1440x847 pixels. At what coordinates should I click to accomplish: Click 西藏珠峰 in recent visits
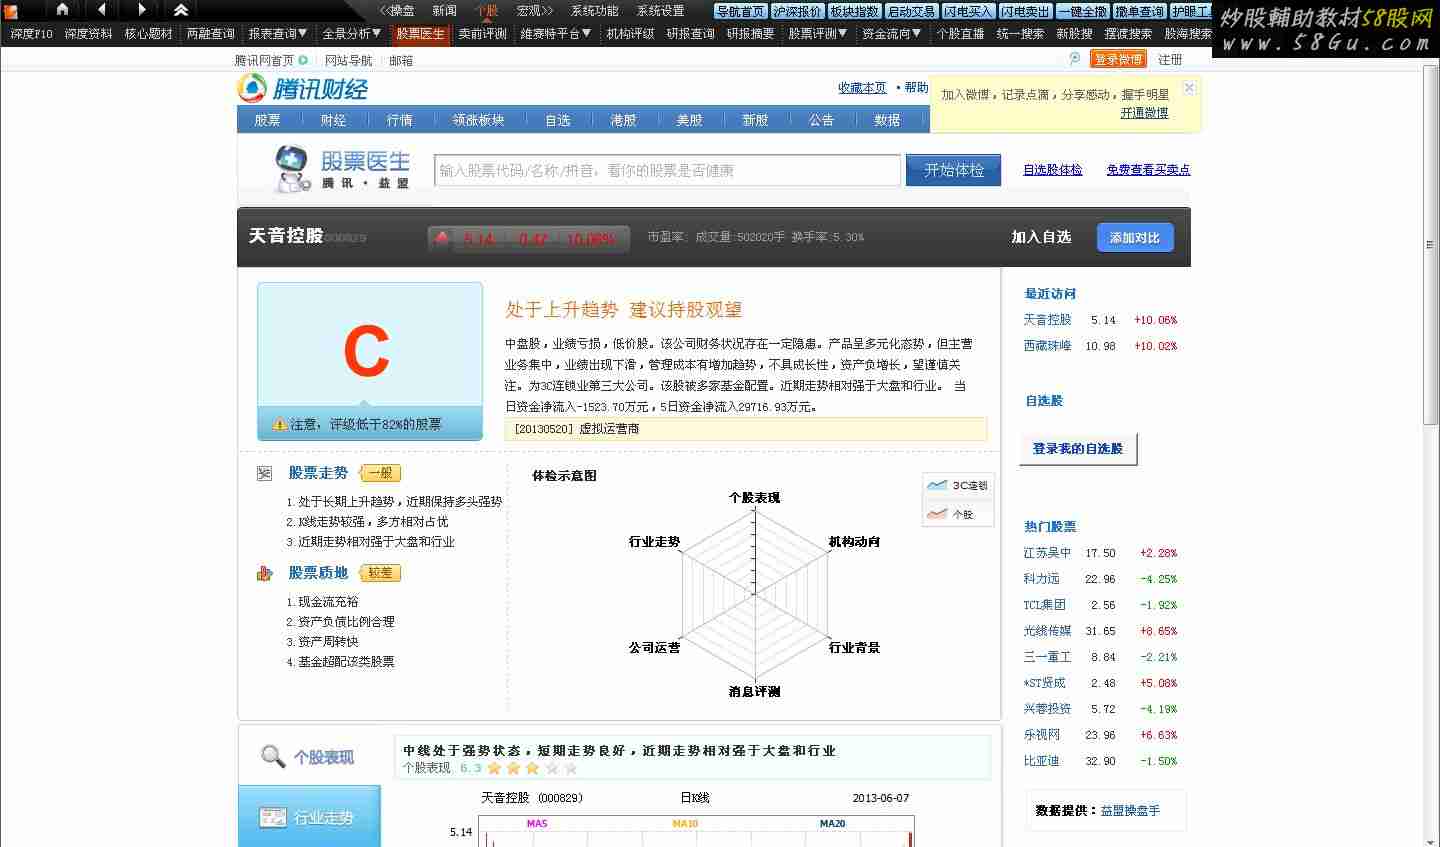(1047, 346)
